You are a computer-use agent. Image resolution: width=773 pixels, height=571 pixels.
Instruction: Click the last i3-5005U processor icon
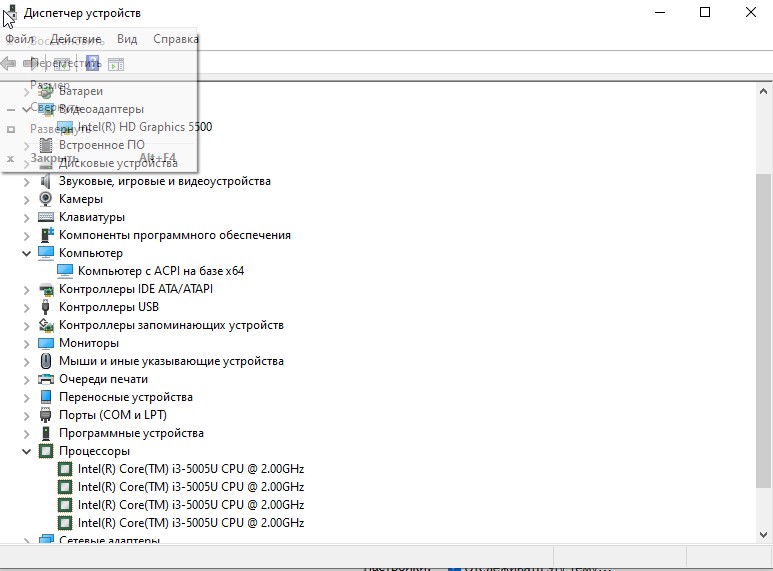tap(65, 523)
